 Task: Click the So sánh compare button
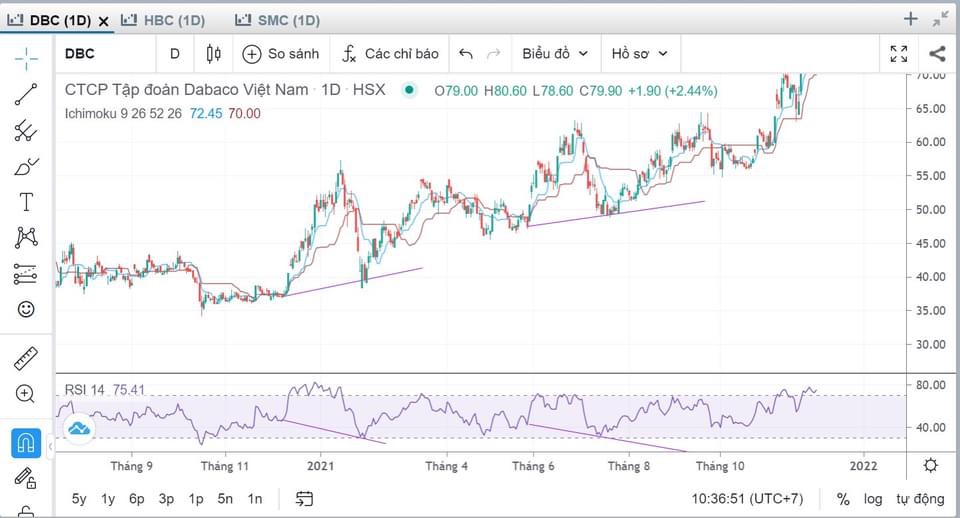[x=281, y=54]
